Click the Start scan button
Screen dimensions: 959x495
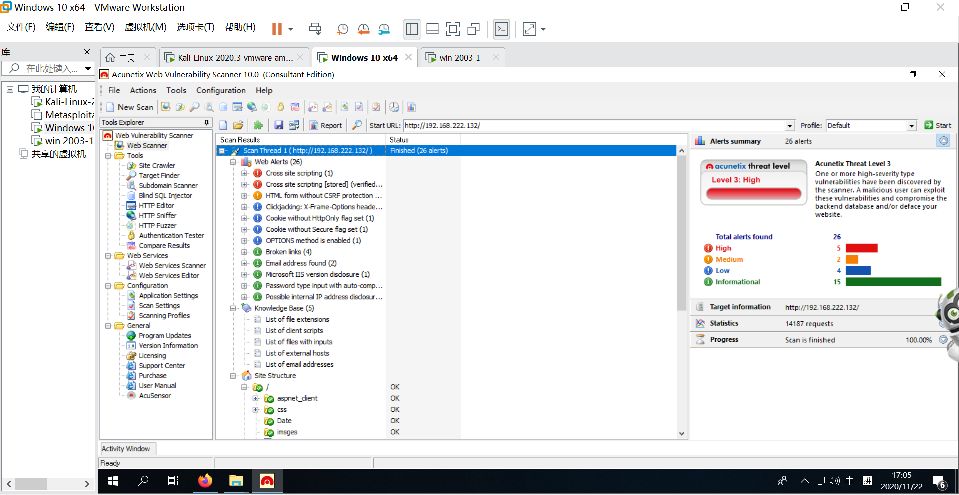coord(938,125)
